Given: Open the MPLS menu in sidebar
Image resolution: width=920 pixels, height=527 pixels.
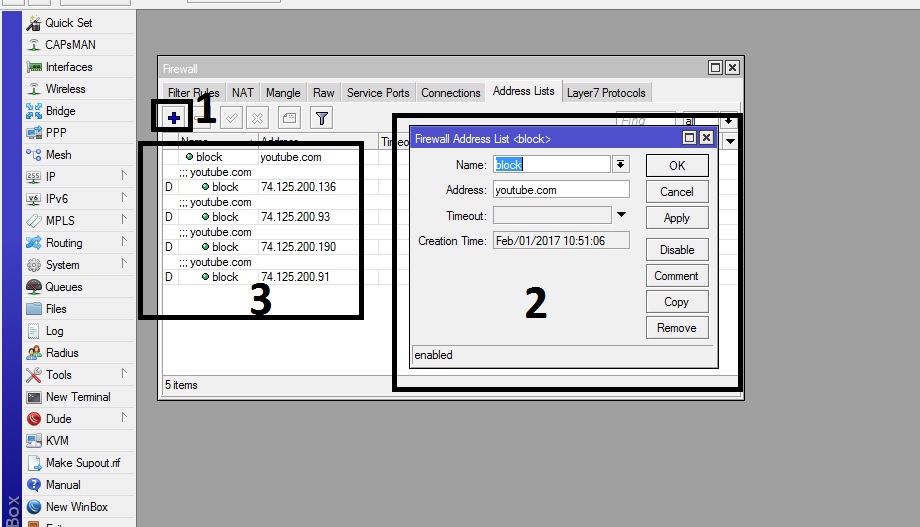Looking at the screenshot, I should 79,221.
